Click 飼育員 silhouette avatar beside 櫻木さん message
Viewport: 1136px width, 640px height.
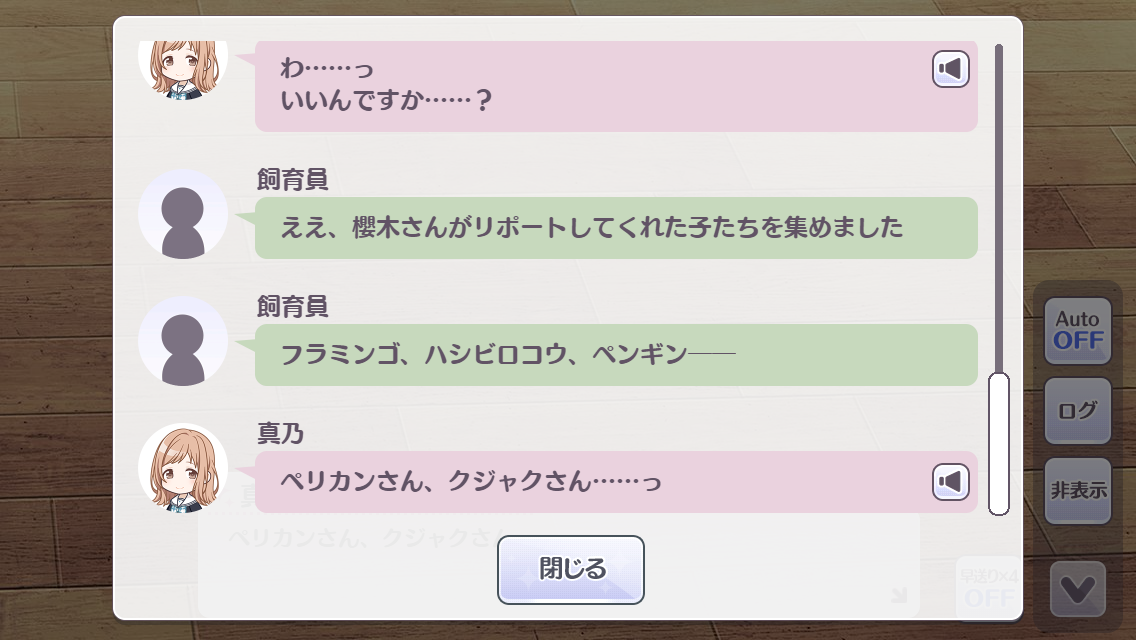coord(182,214)
